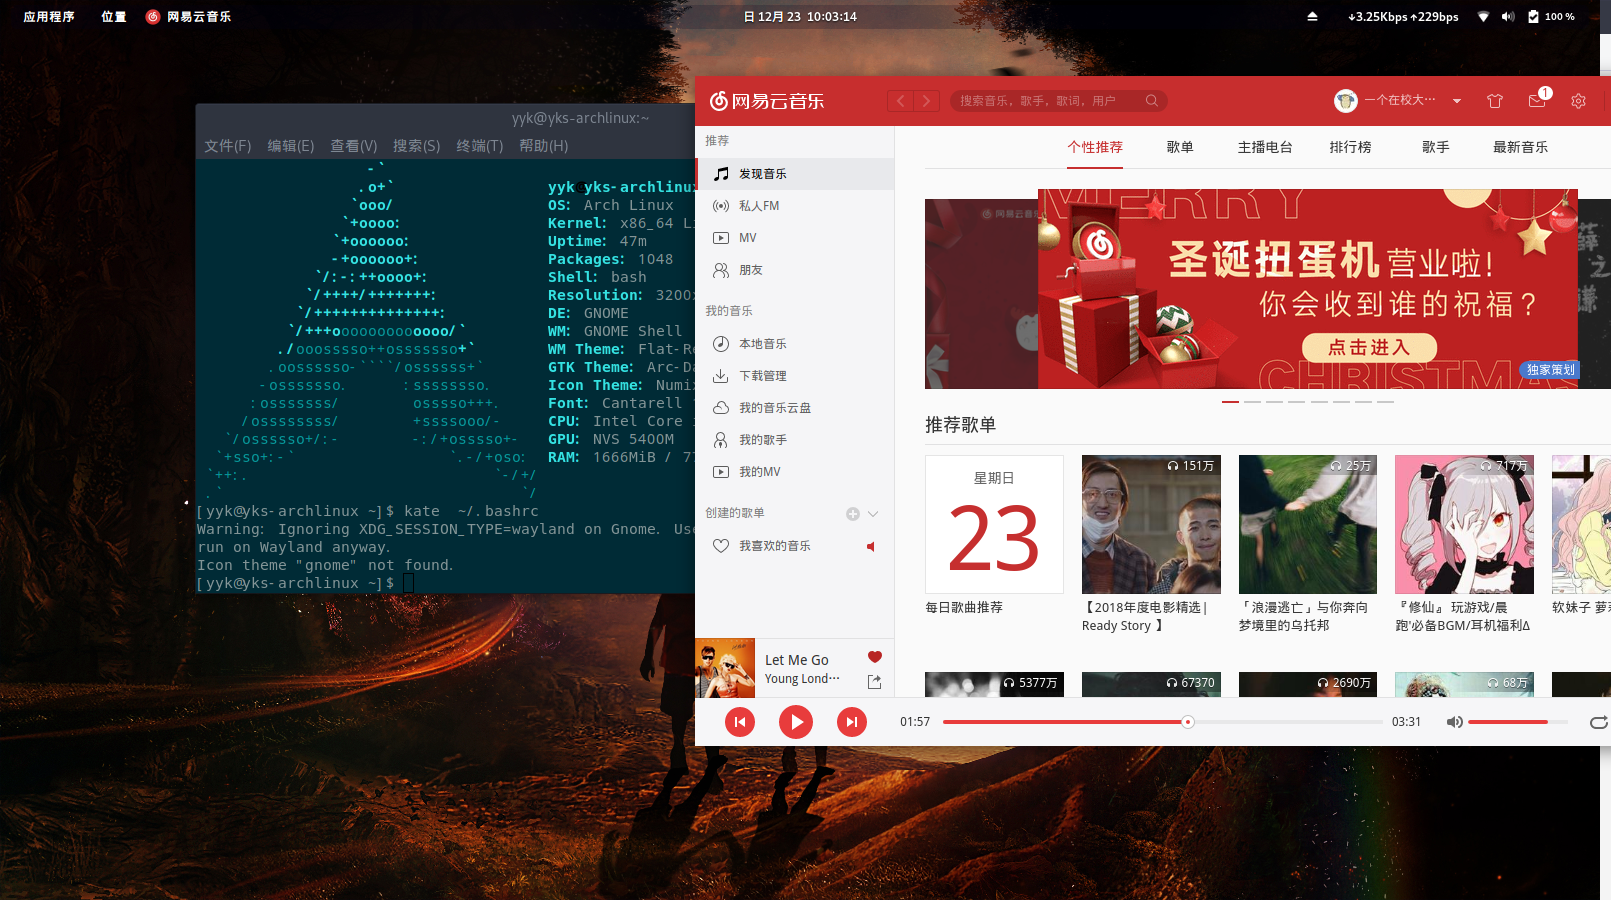1611x900 pixels.
Task: Switch to 歌单 tab
Action: (x=1180, y=147)
